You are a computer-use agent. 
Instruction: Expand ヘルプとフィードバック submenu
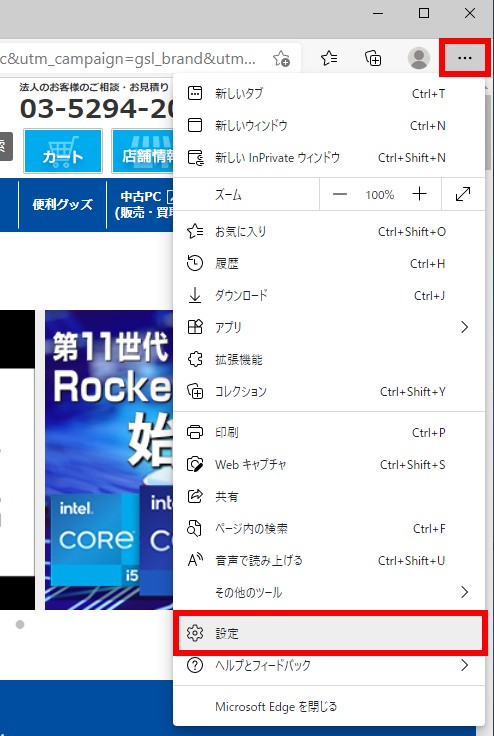click(329, 665)
